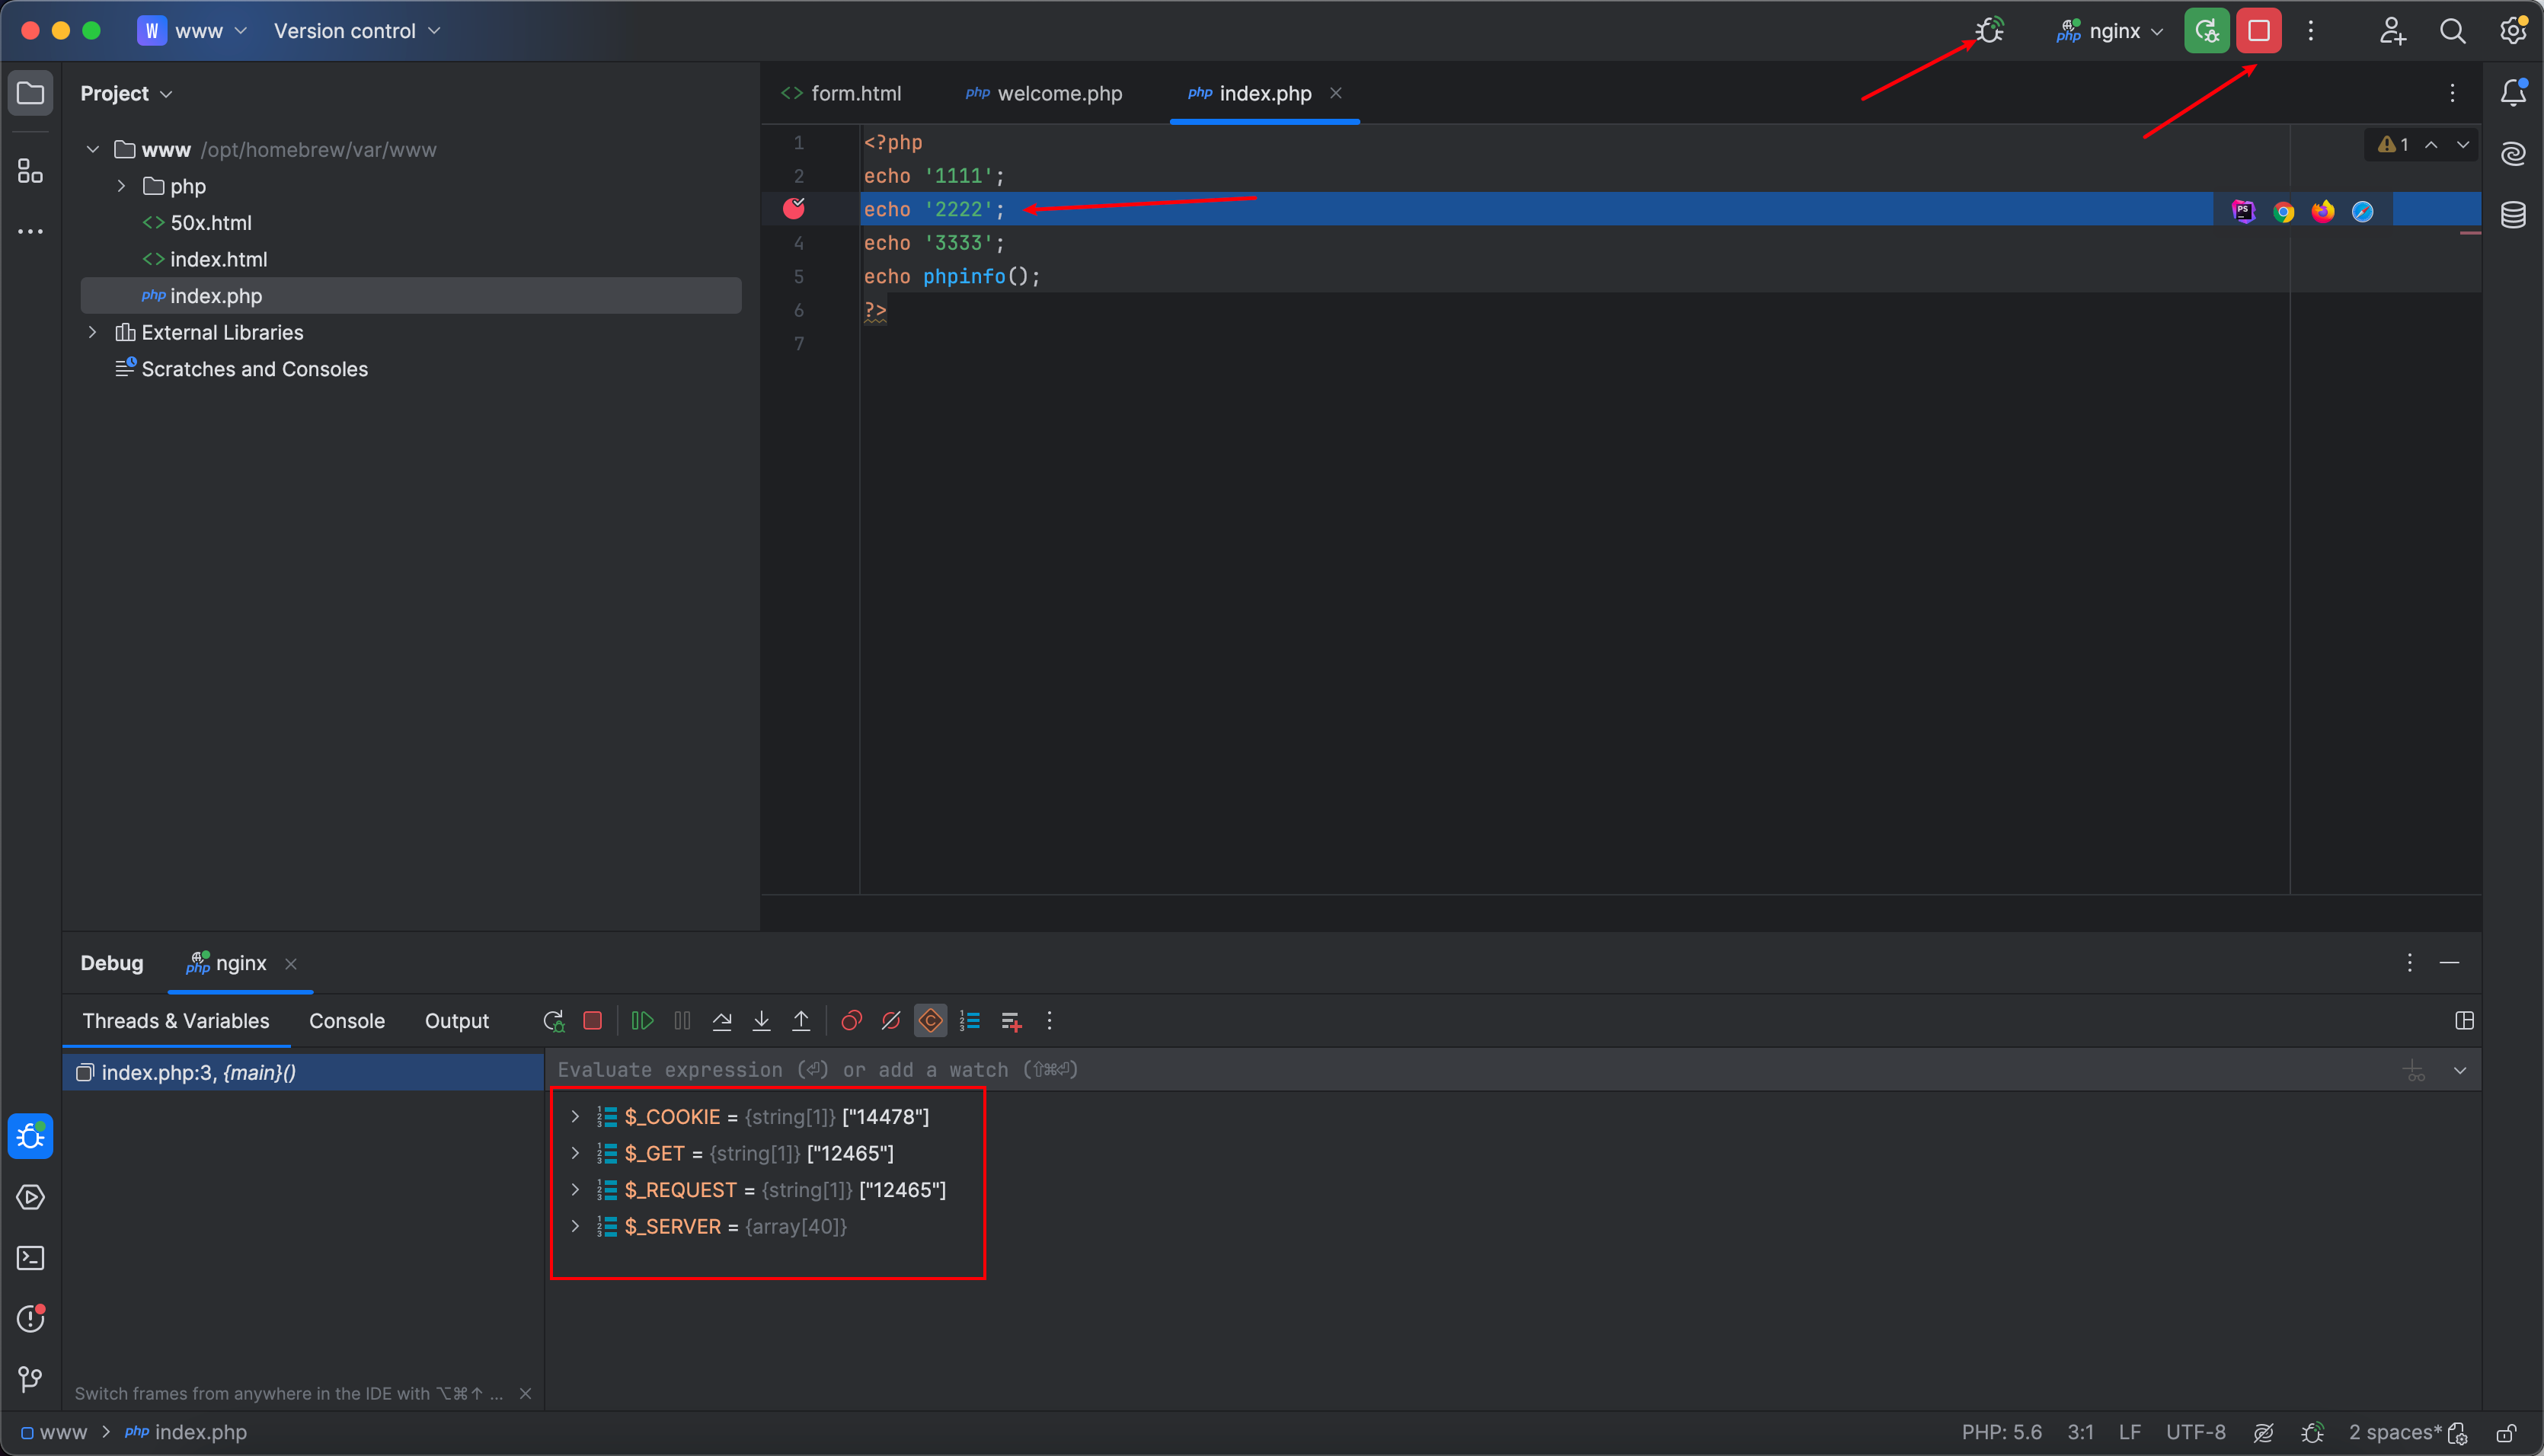Open Project view options dropdown

[x=126, y=93]
